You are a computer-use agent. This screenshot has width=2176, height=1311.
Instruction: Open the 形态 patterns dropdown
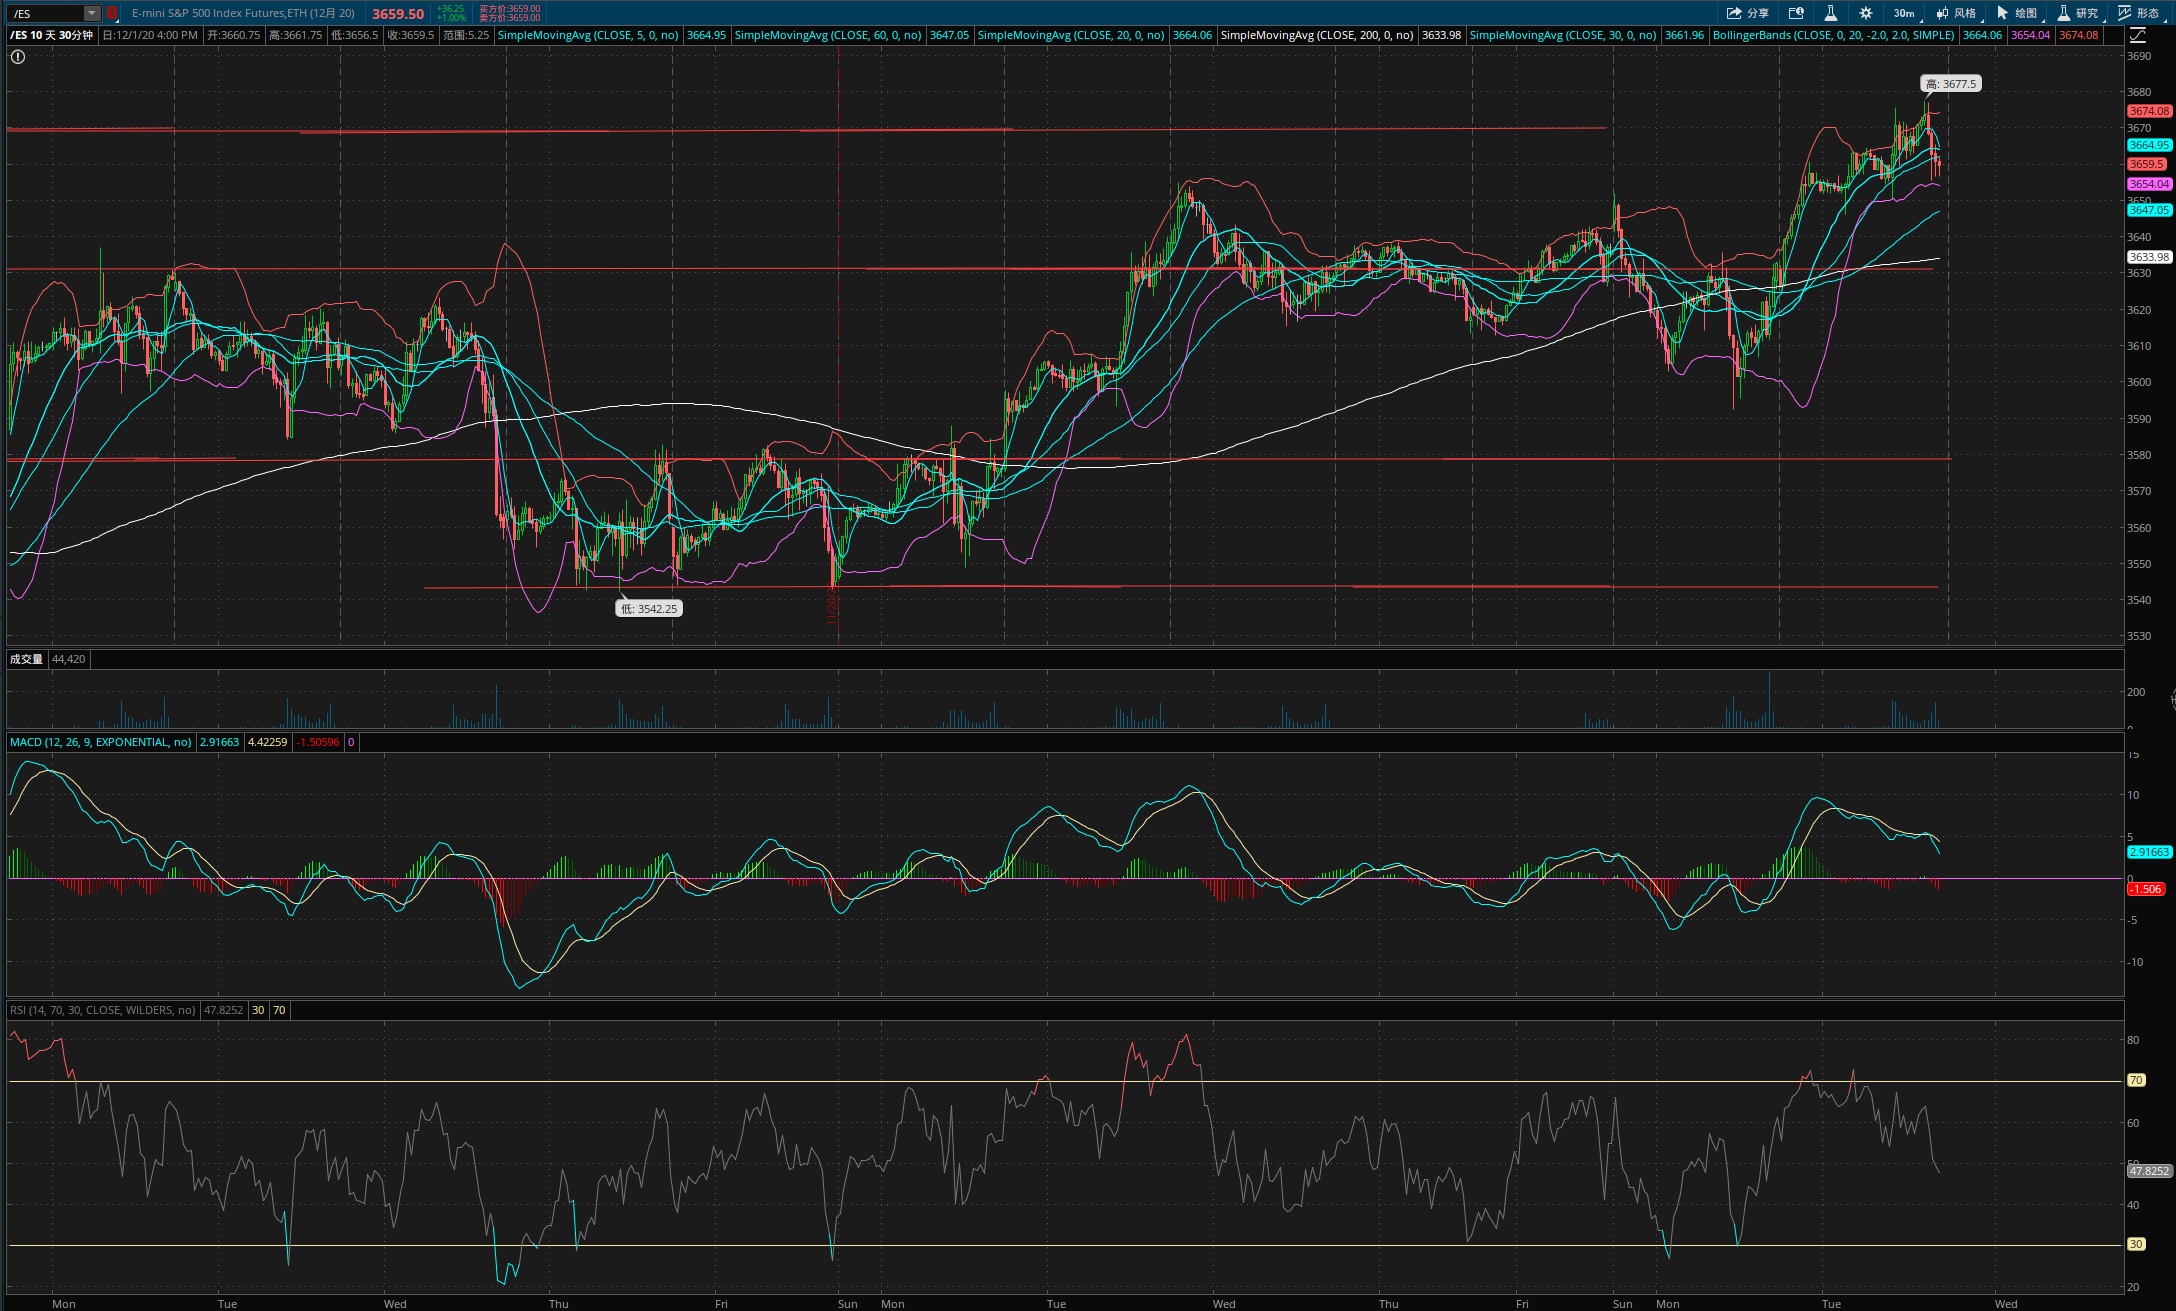pos(2139,13)
